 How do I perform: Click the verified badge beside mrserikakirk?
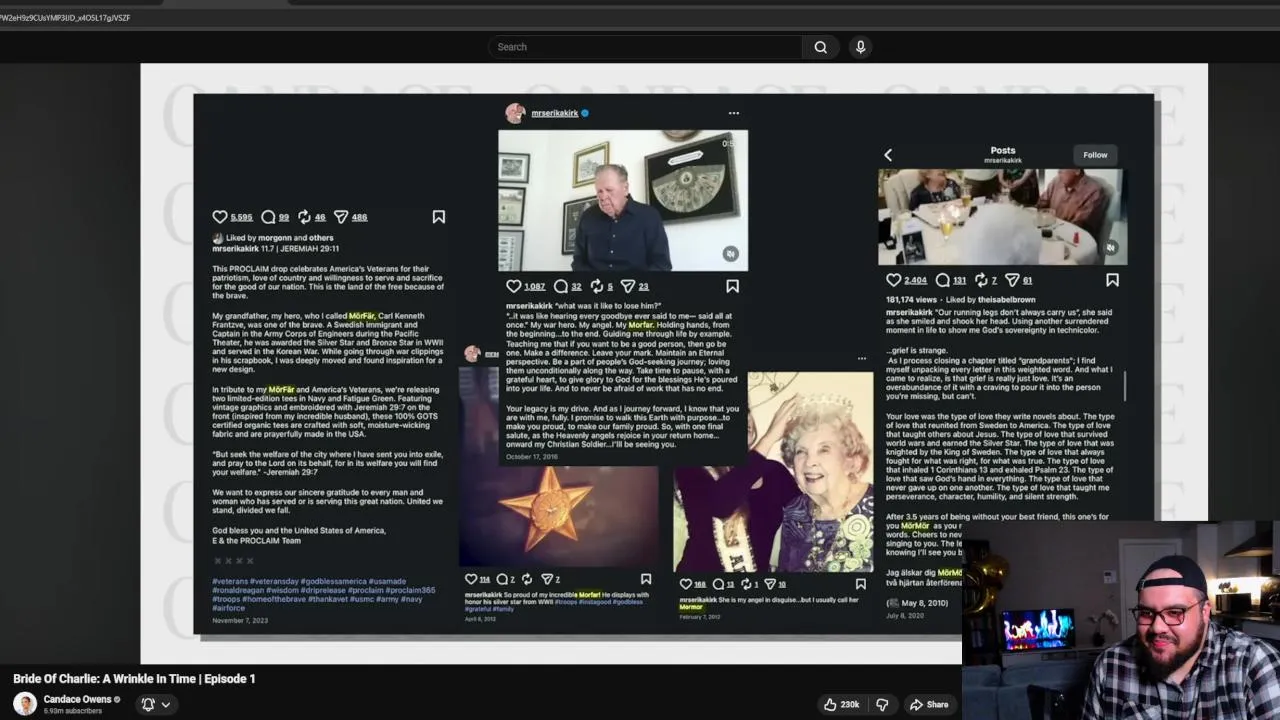[585, 113]
